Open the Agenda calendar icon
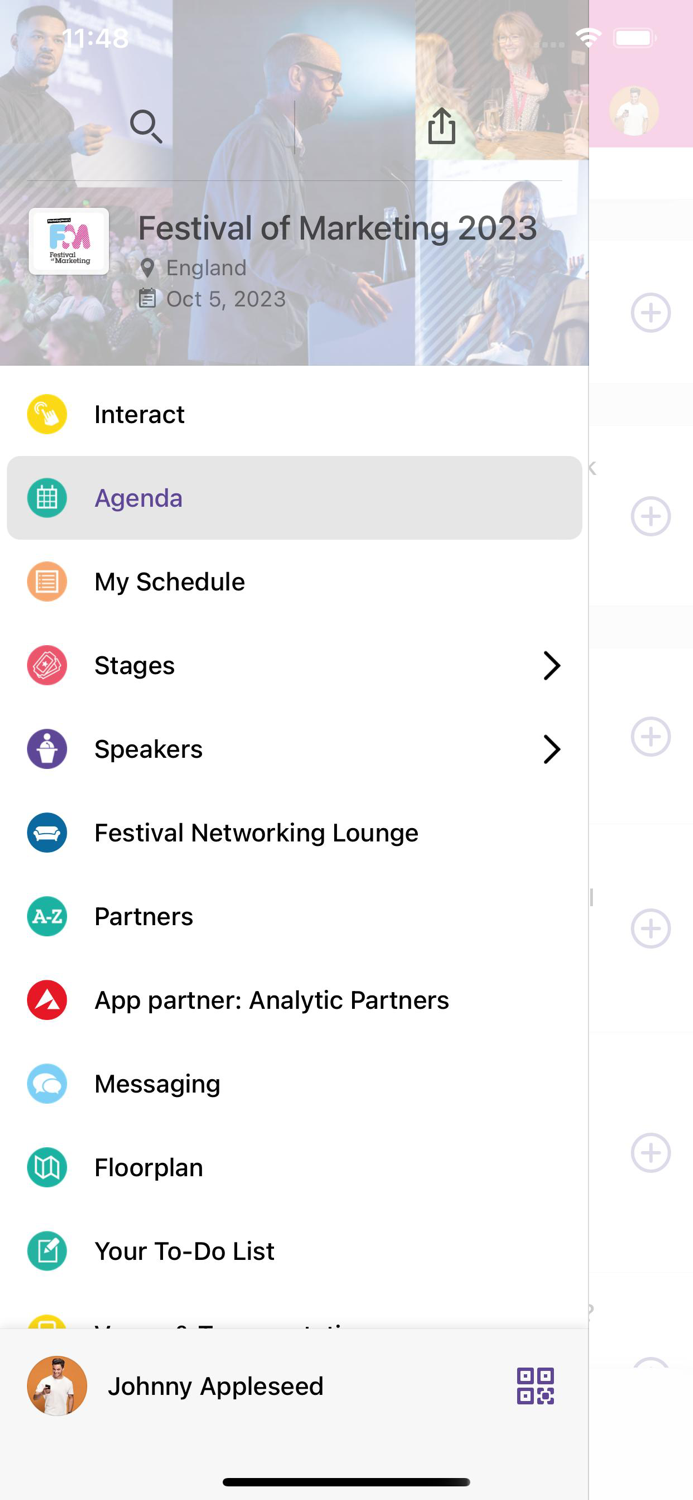This screenshot has width=693, height=1500. coord(46,497)
